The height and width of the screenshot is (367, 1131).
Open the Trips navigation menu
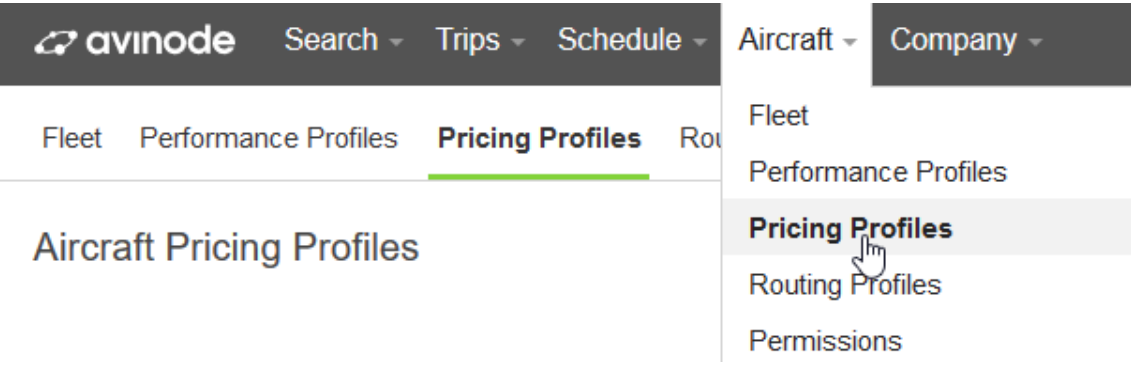pyautogui.click(x=480, y=40)
